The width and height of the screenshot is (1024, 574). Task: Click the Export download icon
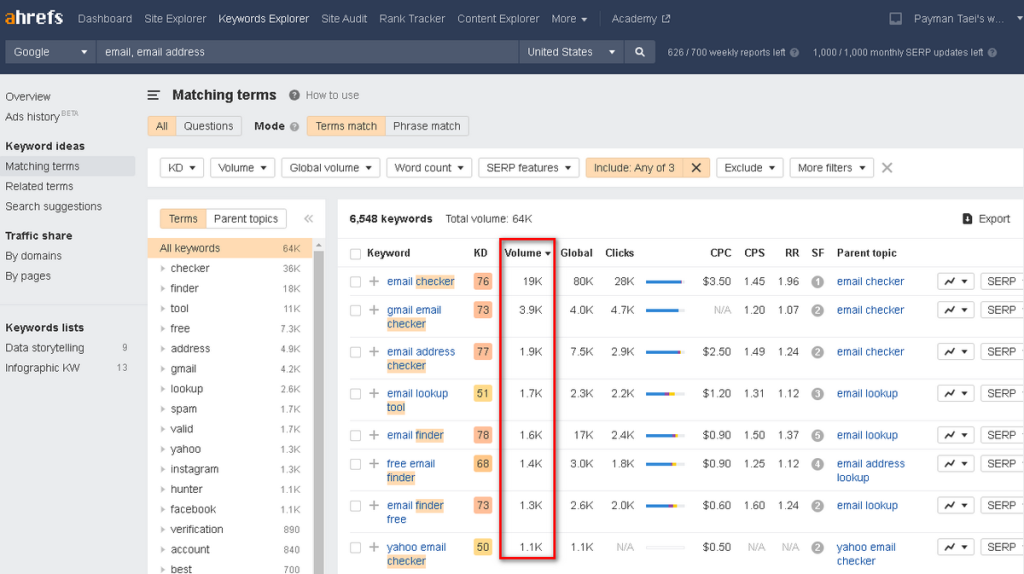point(967,219)
